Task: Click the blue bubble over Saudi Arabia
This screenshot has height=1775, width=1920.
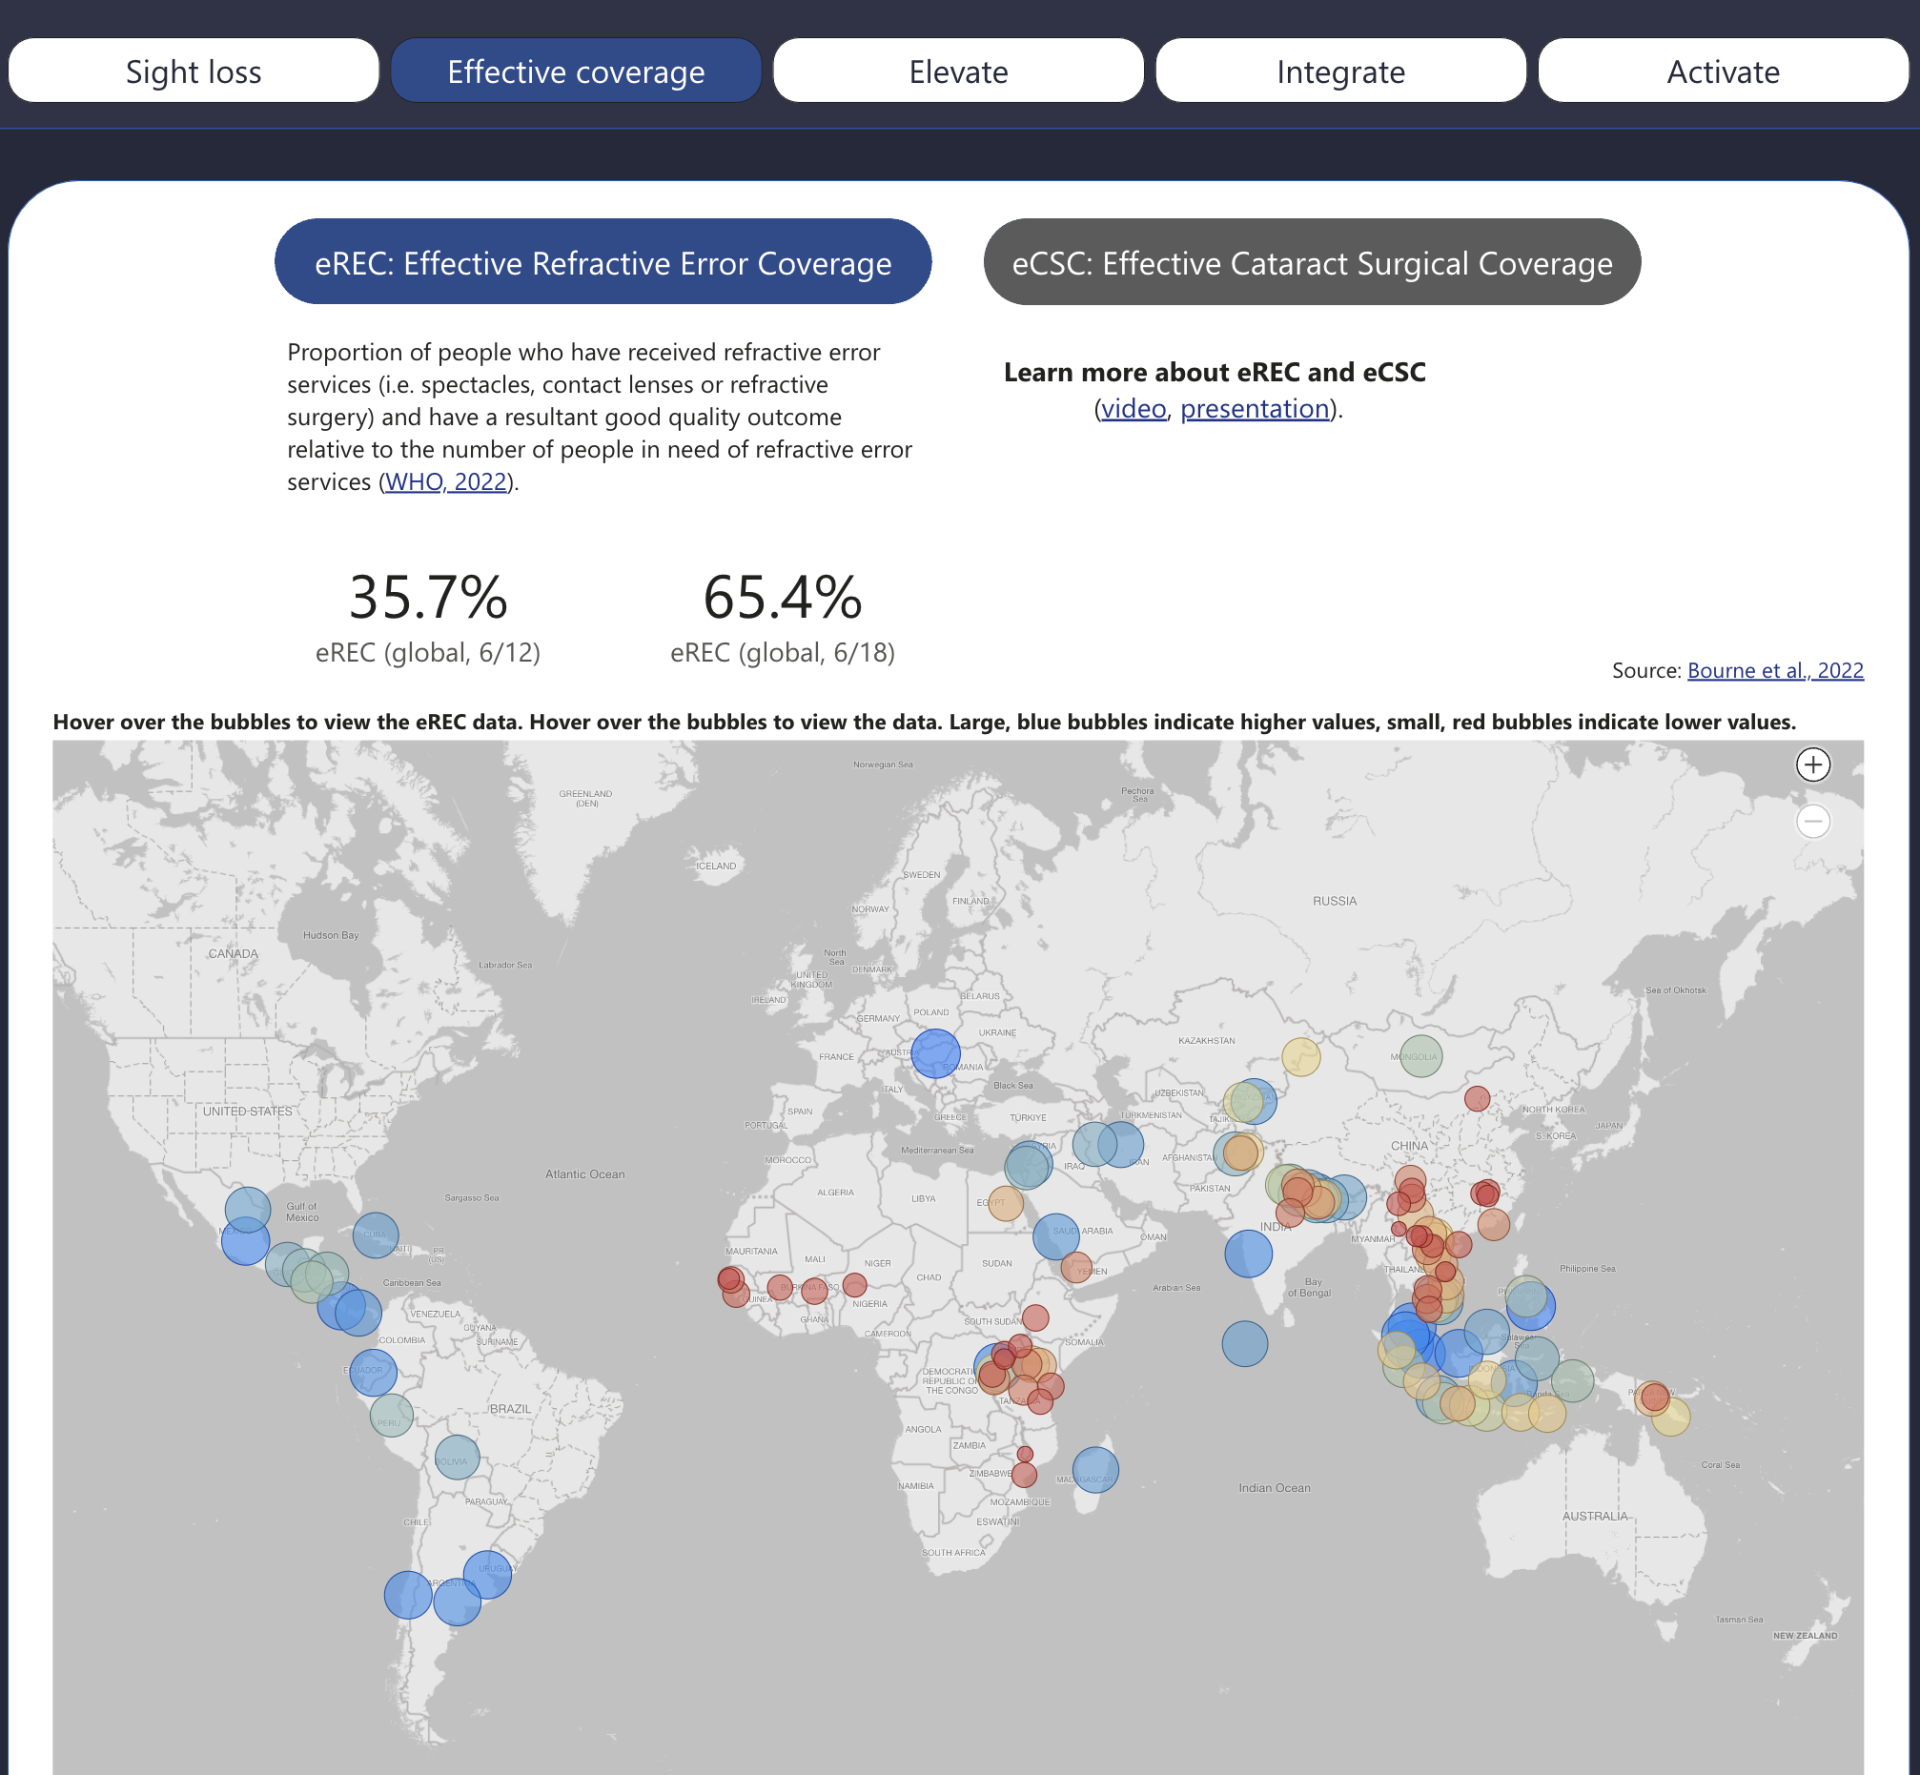Action: [1056, 1237]
